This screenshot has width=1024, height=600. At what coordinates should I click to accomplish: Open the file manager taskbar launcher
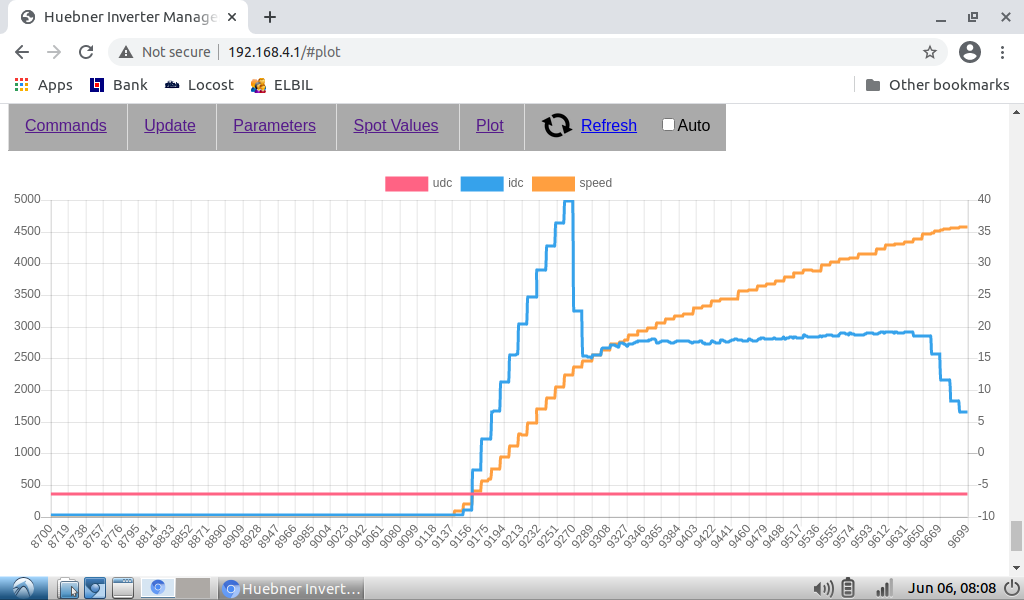(x=68, y=588)
